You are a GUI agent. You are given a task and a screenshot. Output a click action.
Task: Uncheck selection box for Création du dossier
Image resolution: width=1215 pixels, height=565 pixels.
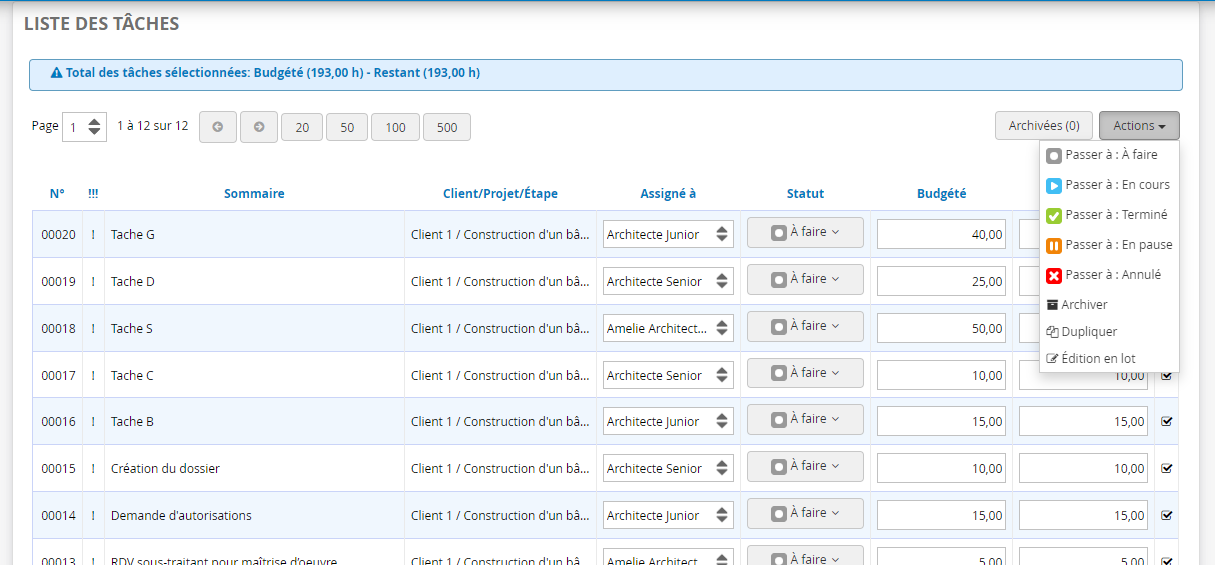1166,468
